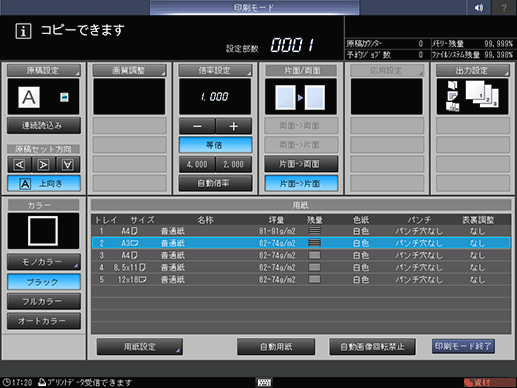
Task: Select tray 1 A4 paper row
Action: tap(301, 231)
